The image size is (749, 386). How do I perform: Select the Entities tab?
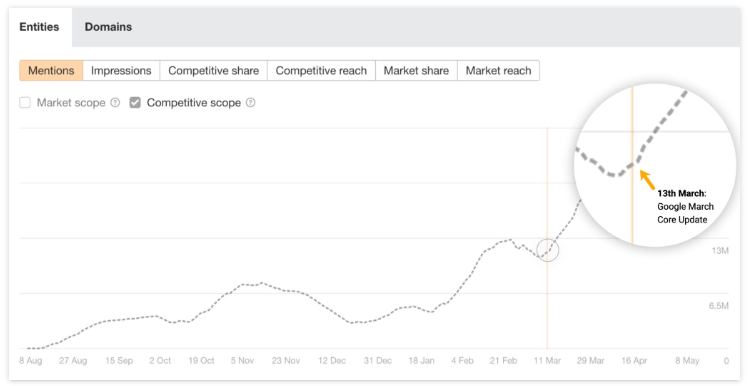(x=39, y=27)
